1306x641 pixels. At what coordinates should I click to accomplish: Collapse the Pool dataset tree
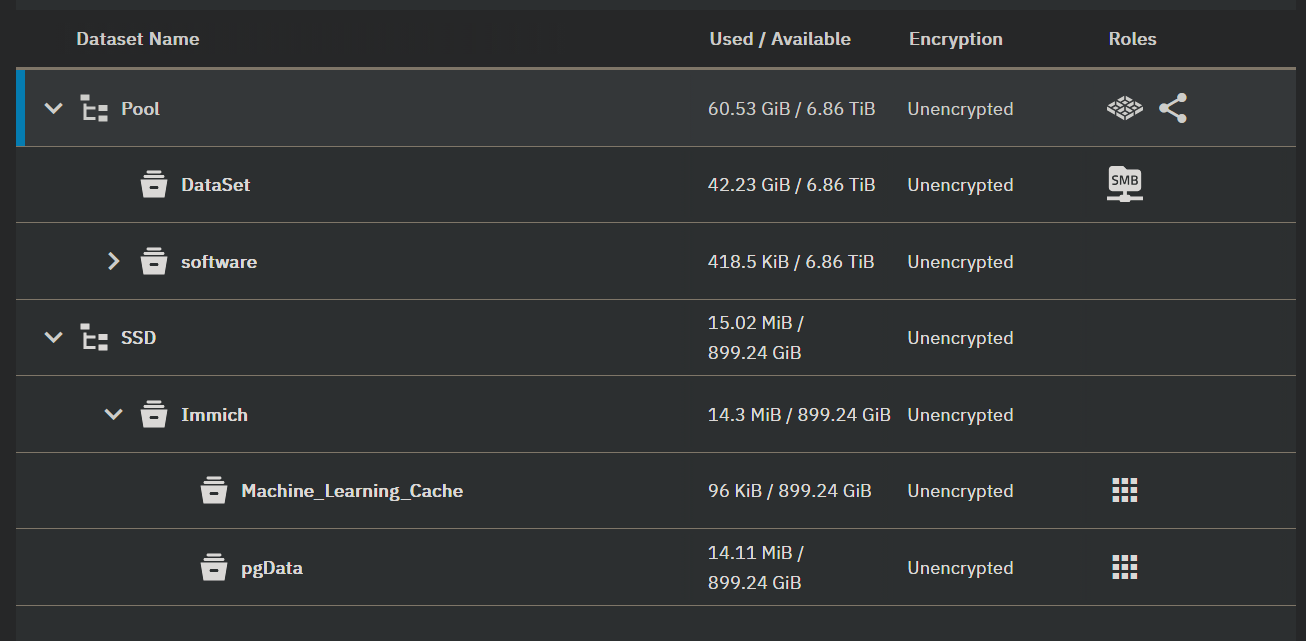pos(54,108)
